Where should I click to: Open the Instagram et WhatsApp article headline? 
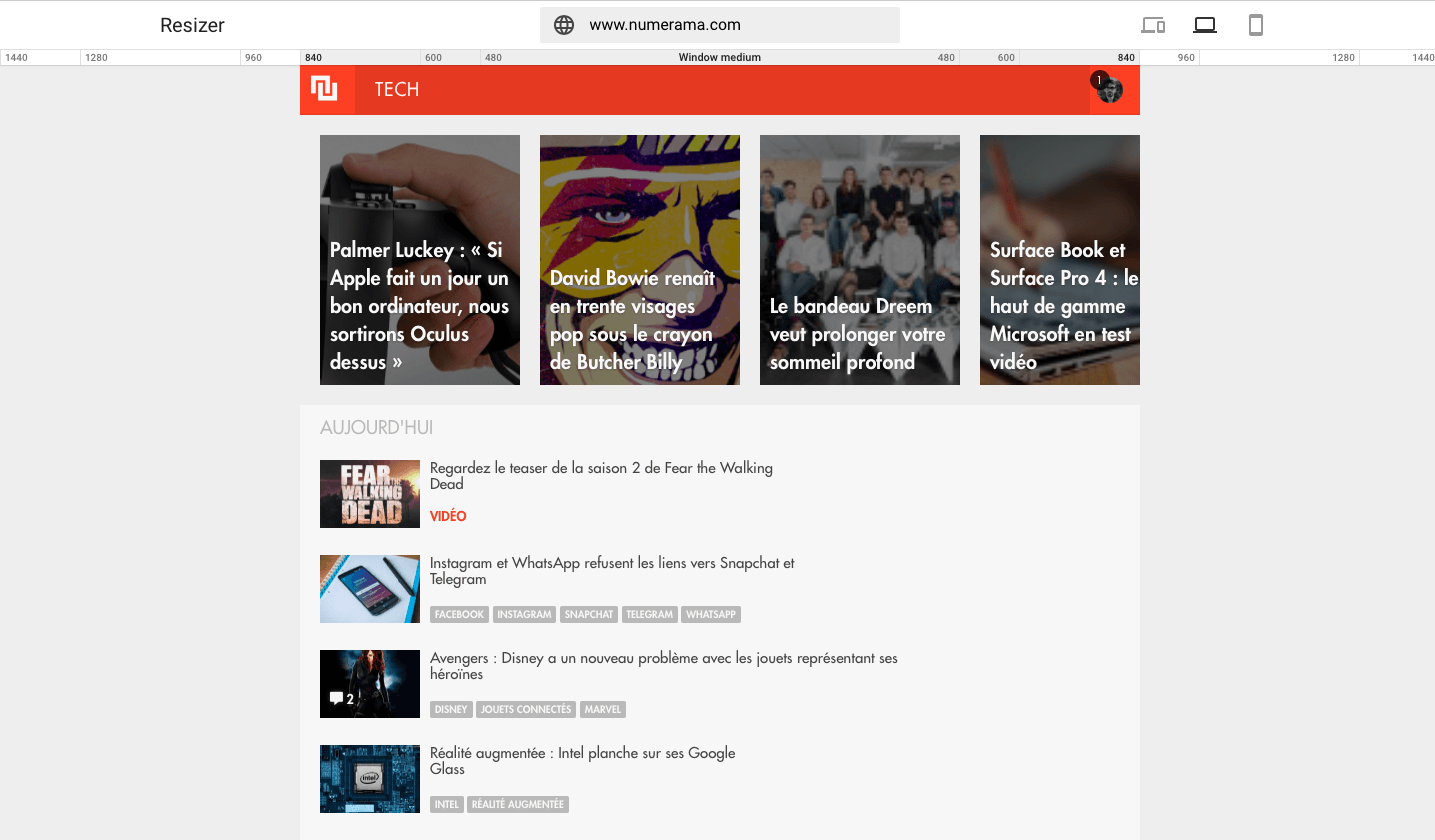[x=612, y=571]
